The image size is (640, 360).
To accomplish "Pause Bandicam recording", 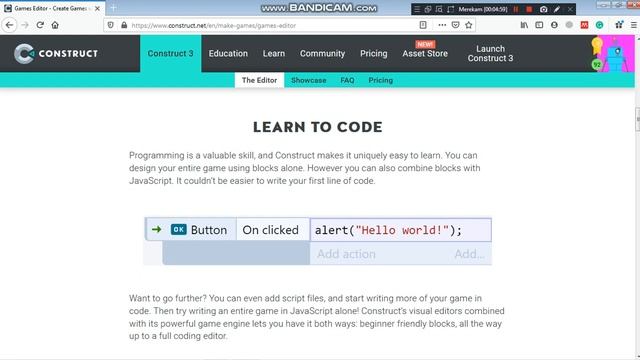I will pos(516,9).
